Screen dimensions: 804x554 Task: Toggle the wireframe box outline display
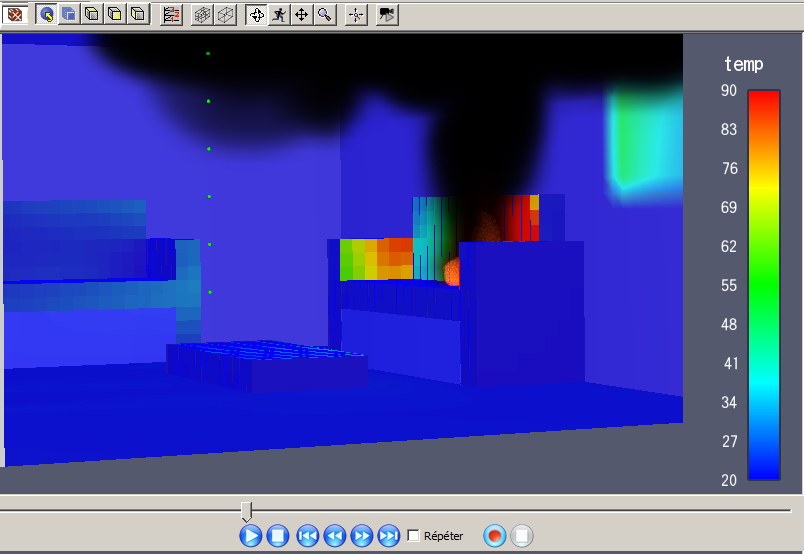click(225, 15)
